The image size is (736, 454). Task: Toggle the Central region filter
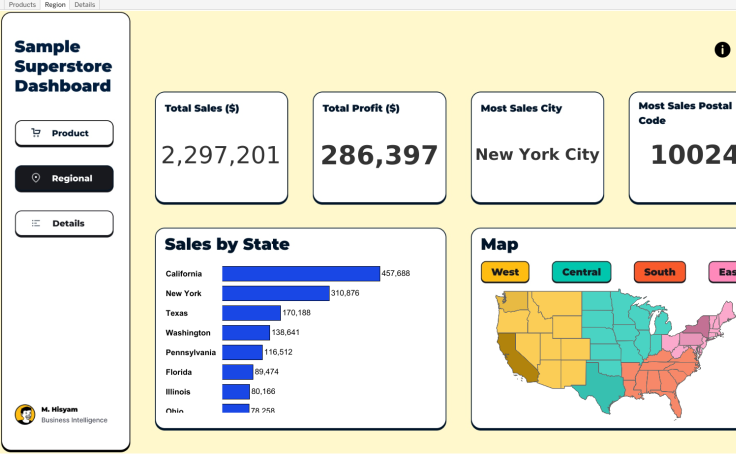pos(581,272)
